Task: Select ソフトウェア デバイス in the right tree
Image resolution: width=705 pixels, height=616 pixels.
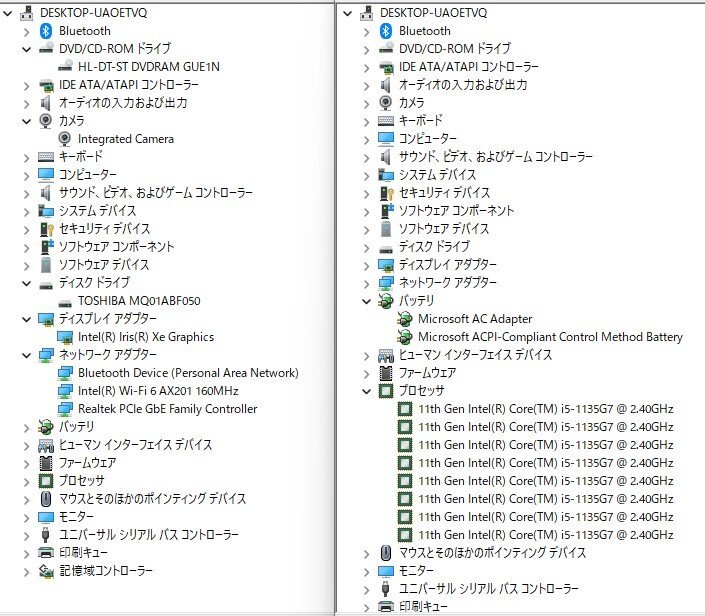Action: tap(444, 229)
